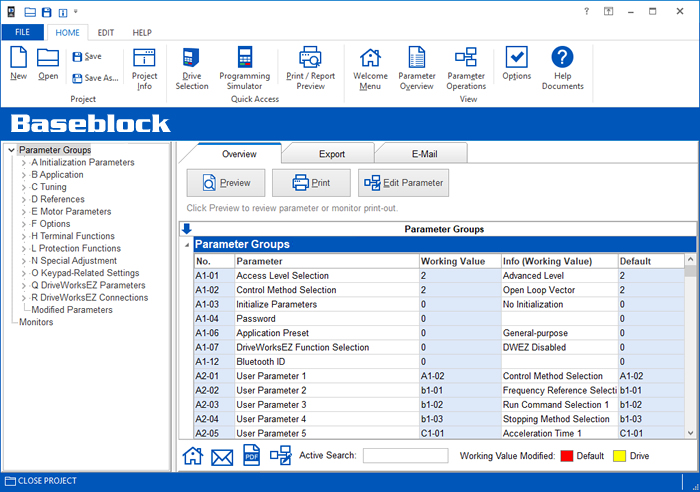Launch the Programming Simulator

(x=244, y=68)
